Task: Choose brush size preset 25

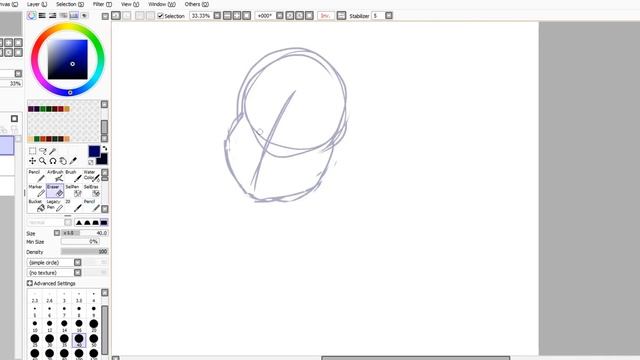Action: (x=35, y=340)
